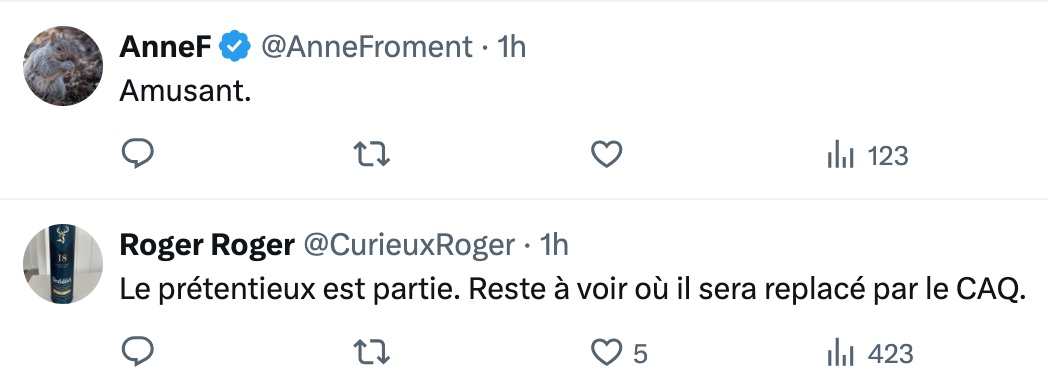
Task: Like AnneF's "Amusant." tweet
Action: 607,154
